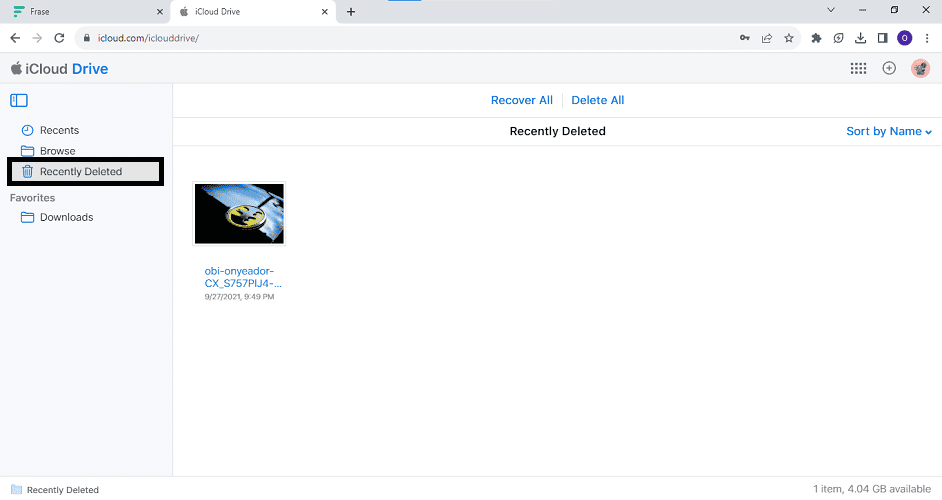Toggle the iCloud Drive sidebar panel
The image size is (942, 500).
[19, 100]
